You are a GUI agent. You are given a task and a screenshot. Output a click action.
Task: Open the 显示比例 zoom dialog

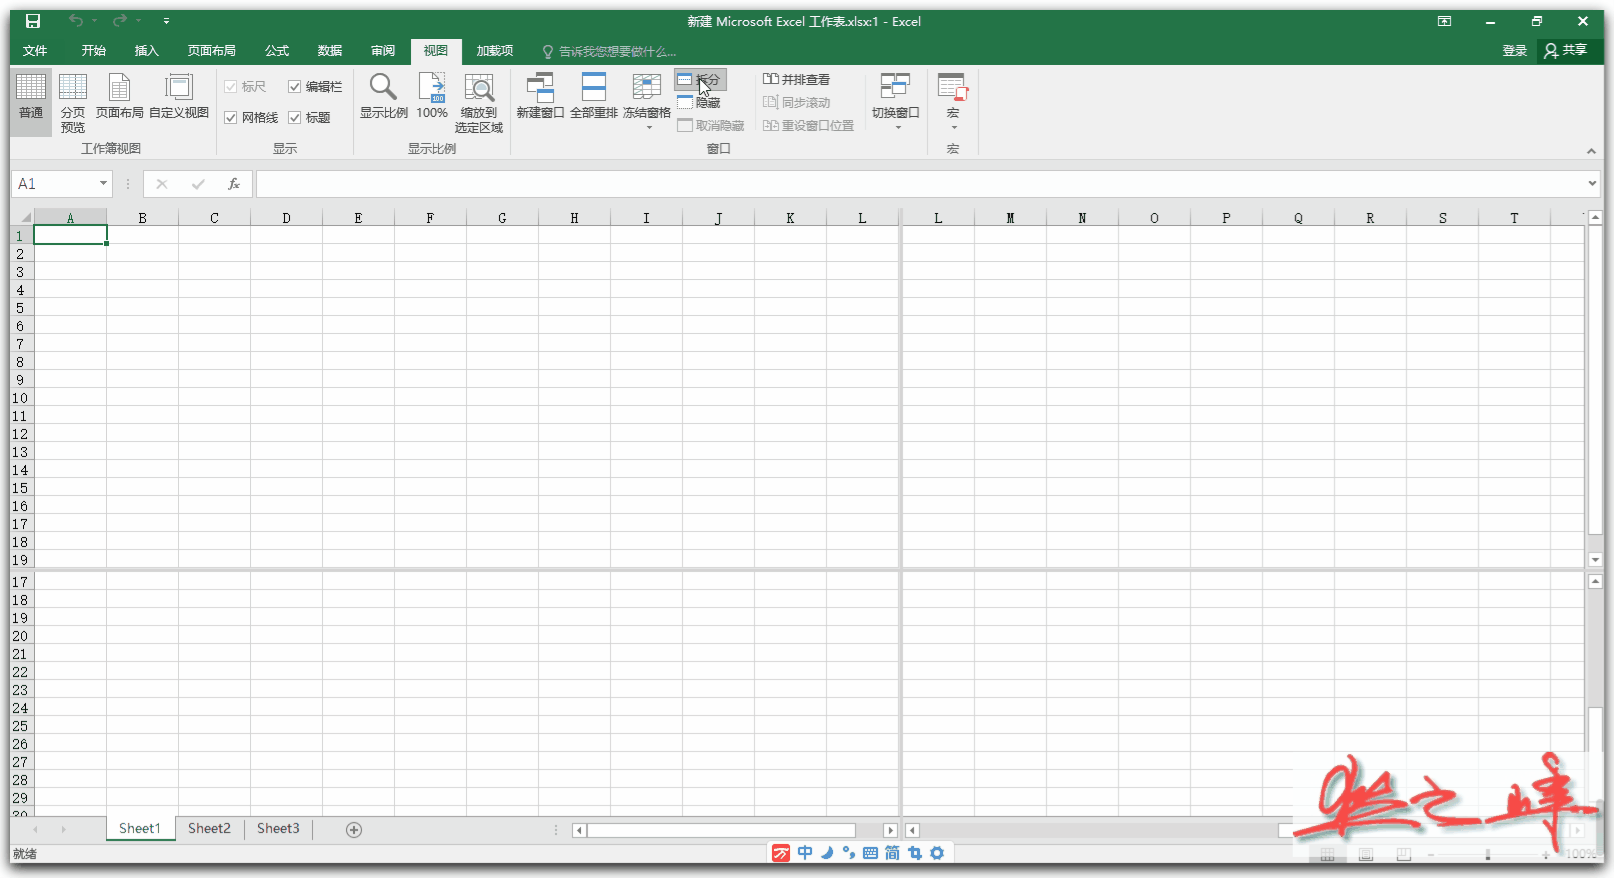[x=384, y=97]
